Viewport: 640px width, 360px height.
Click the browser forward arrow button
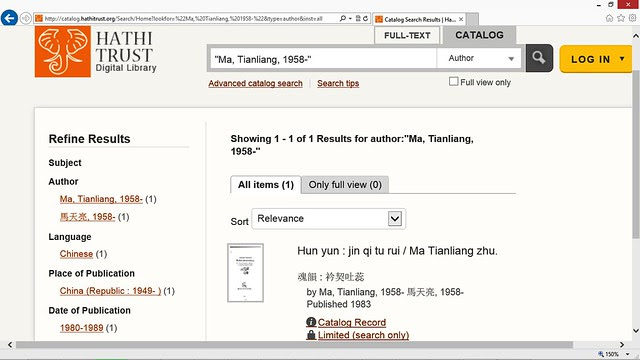[26, 18]
